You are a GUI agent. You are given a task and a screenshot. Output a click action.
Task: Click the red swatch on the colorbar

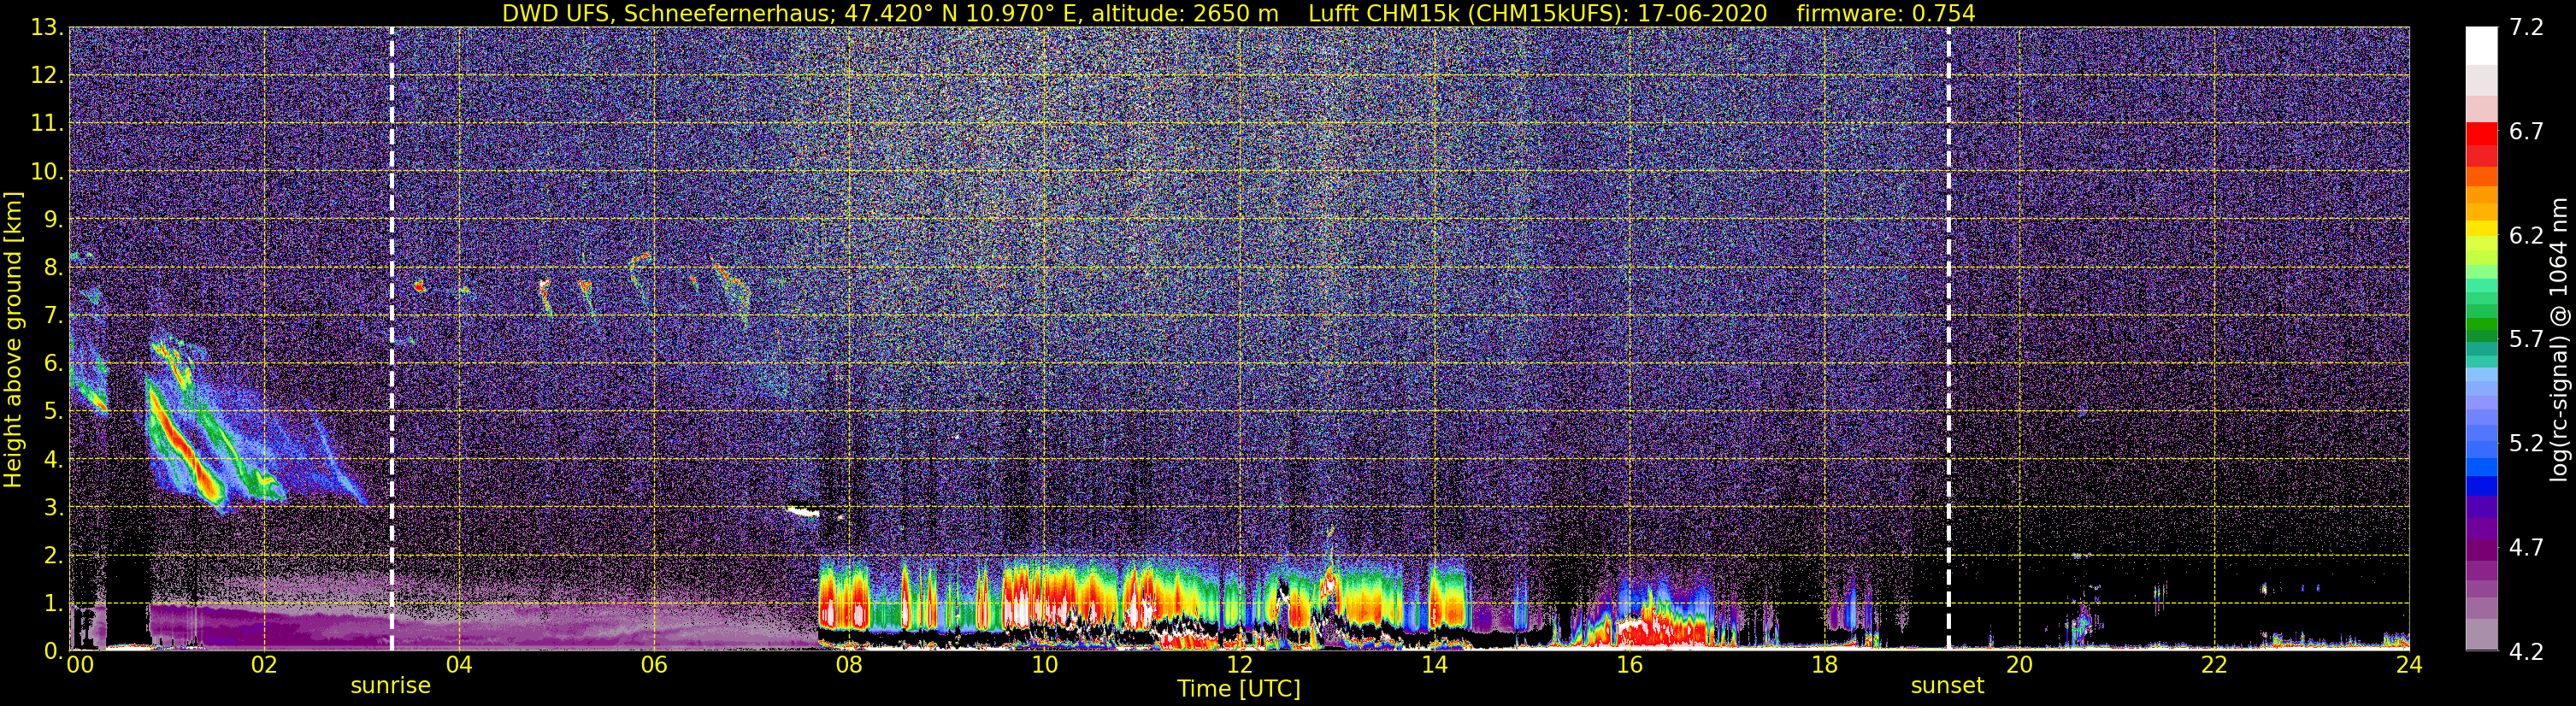[2481, 134]
